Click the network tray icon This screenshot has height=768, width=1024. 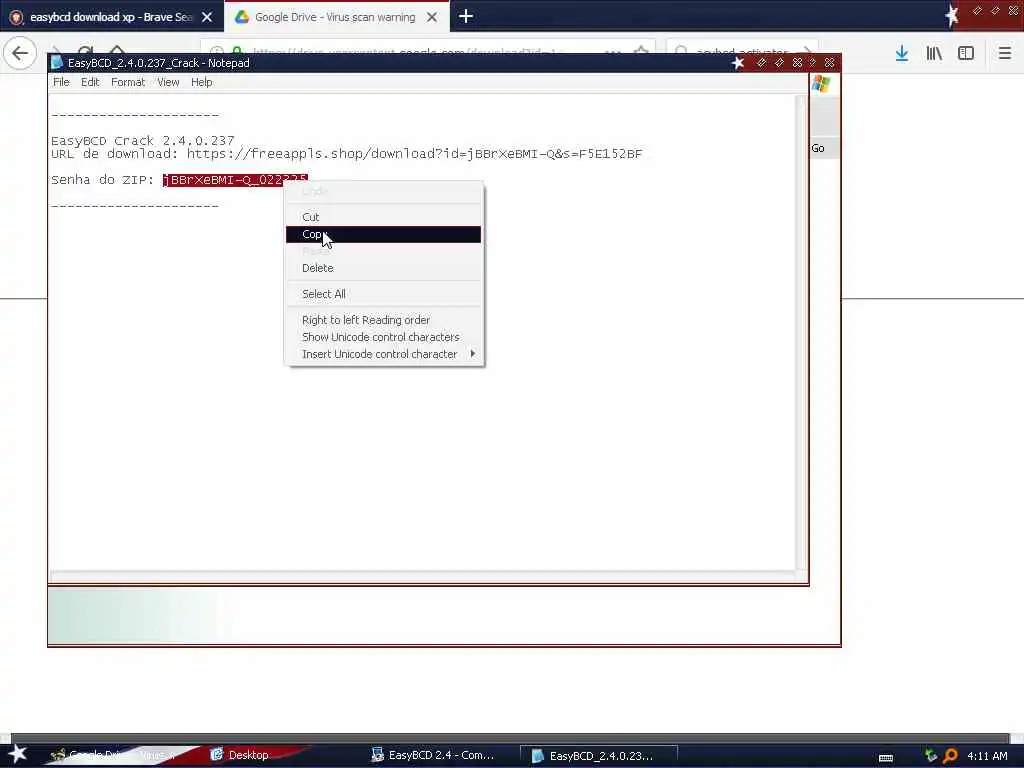(x=931, y=756)
